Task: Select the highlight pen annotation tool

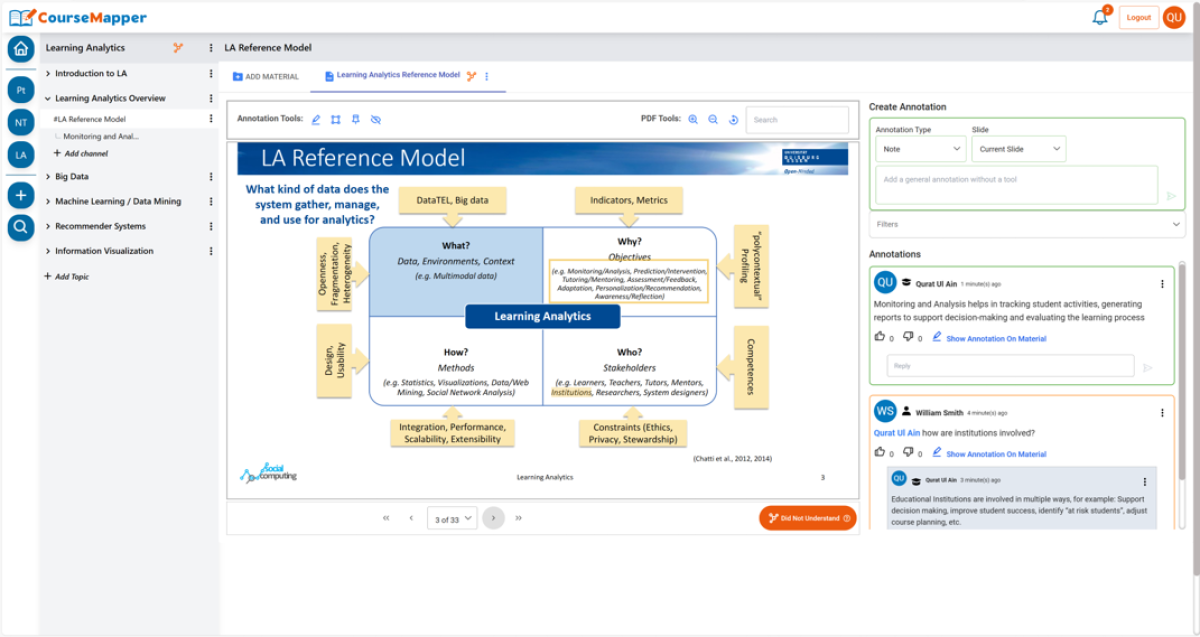Action: [316, 119]
